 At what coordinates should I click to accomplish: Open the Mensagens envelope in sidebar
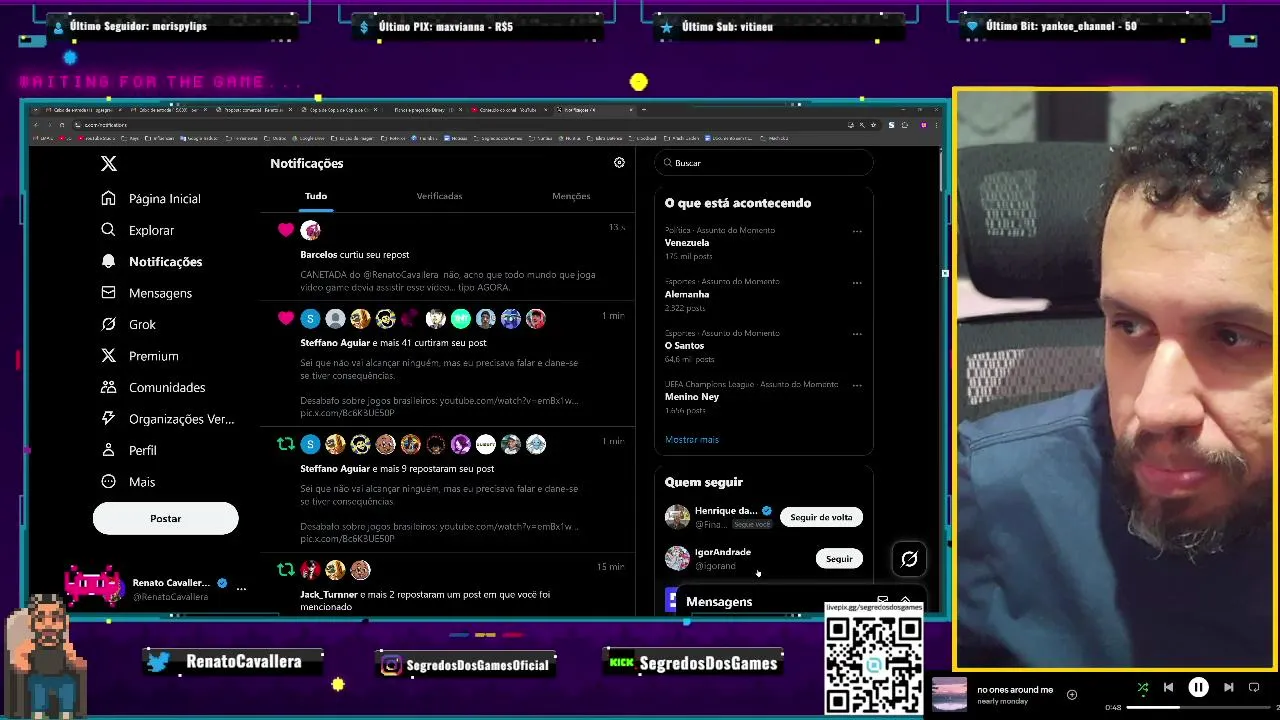(x=109, y=293)
